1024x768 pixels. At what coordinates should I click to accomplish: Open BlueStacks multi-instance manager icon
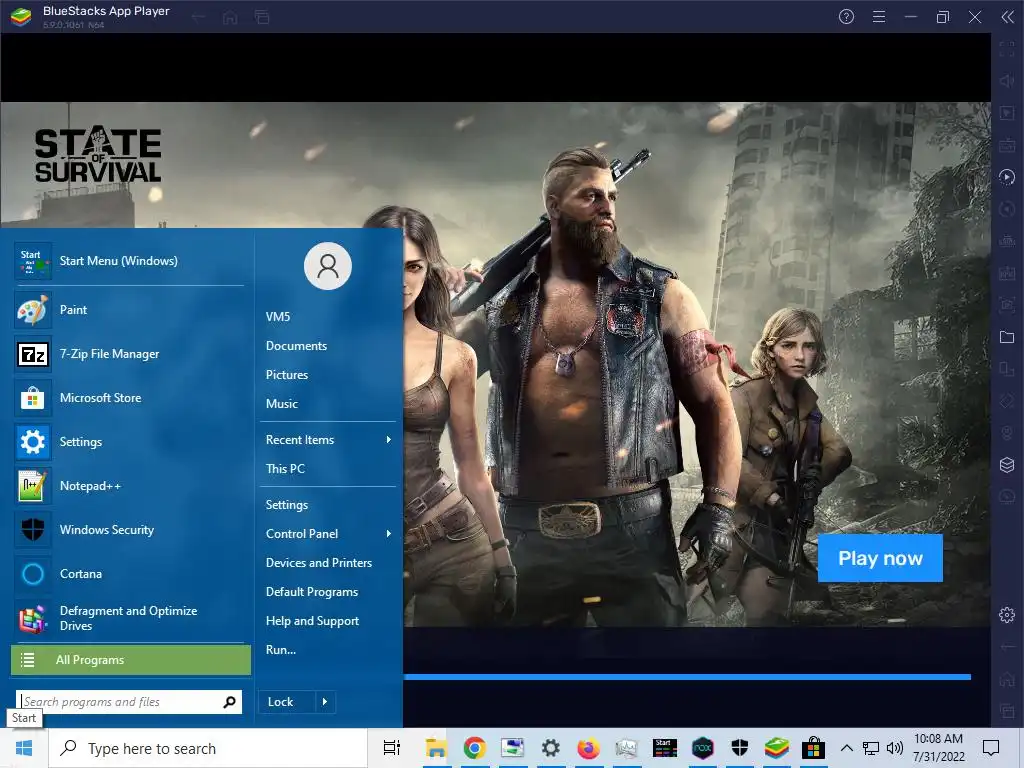click(1007, 465)
